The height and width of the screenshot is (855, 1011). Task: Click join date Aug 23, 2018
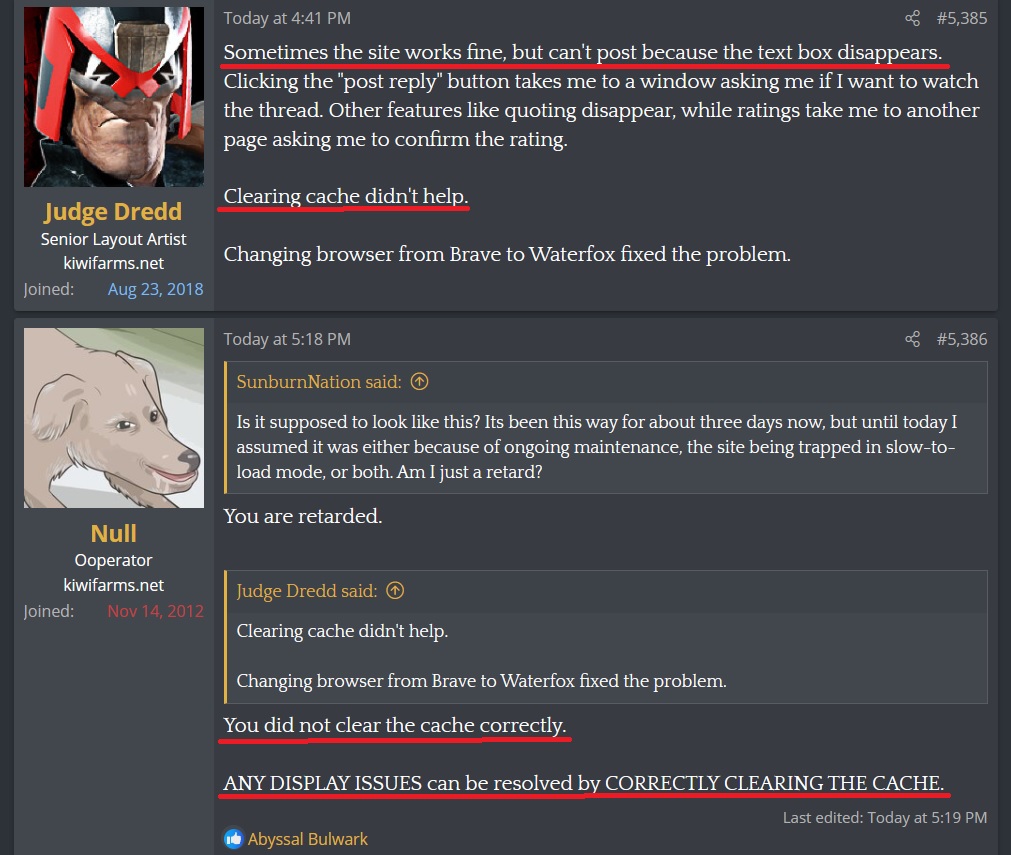pos(155,289)
